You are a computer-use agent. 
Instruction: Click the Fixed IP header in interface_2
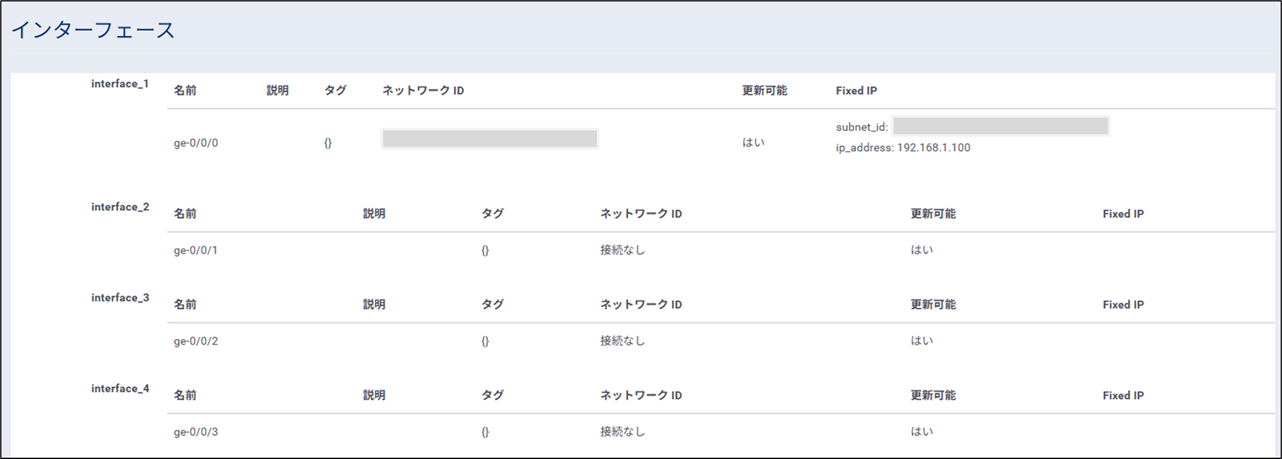tap(1123, 214)
